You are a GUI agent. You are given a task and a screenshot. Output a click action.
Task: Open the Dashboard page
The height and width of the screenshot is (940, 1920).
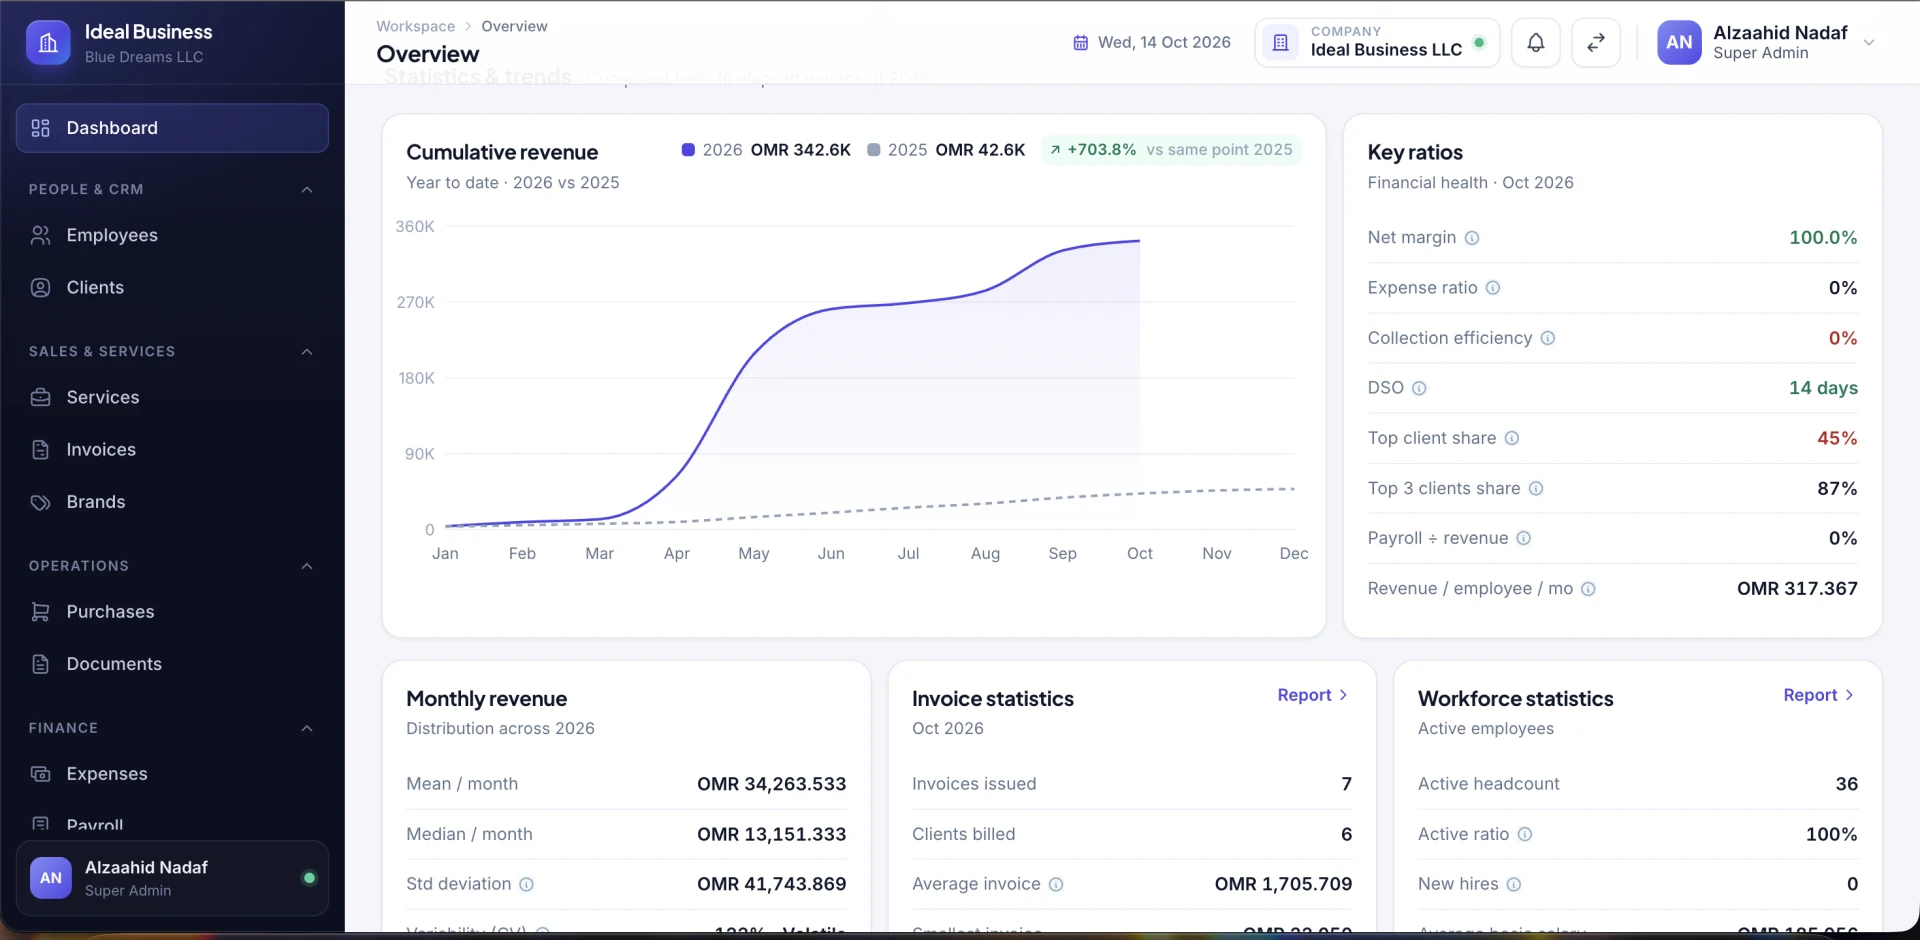tap(172, 128)
